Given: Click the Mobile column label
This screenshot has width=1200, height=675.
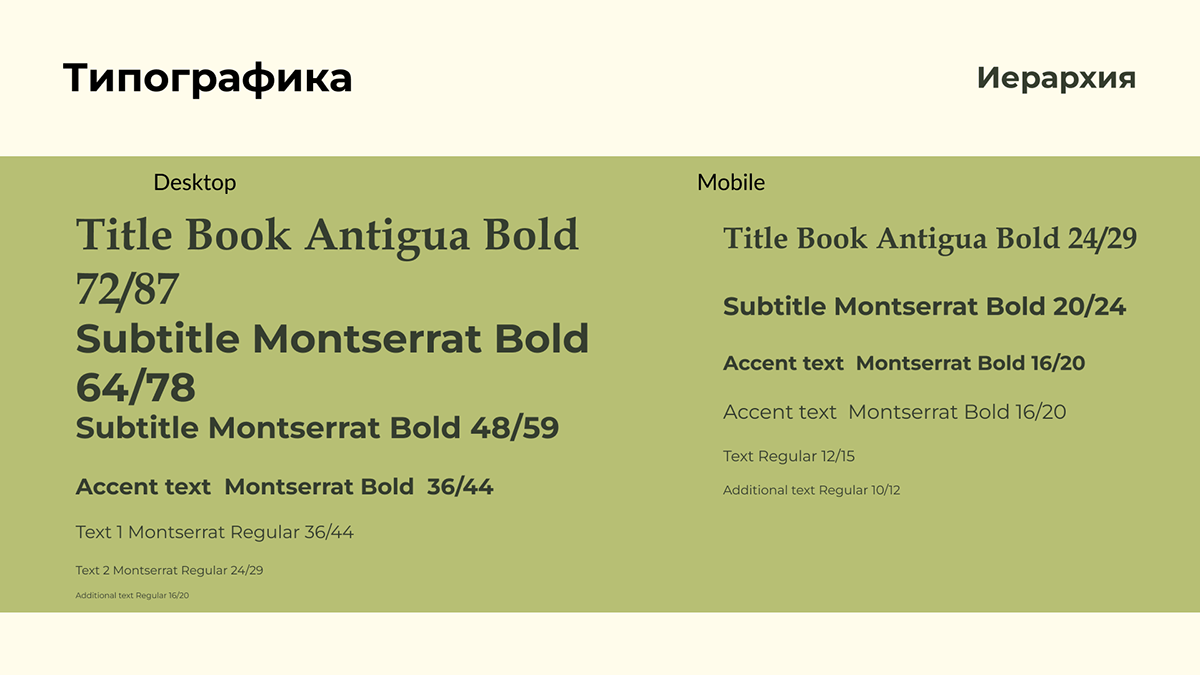Looking at the screenshot, I should click(731, 182).
